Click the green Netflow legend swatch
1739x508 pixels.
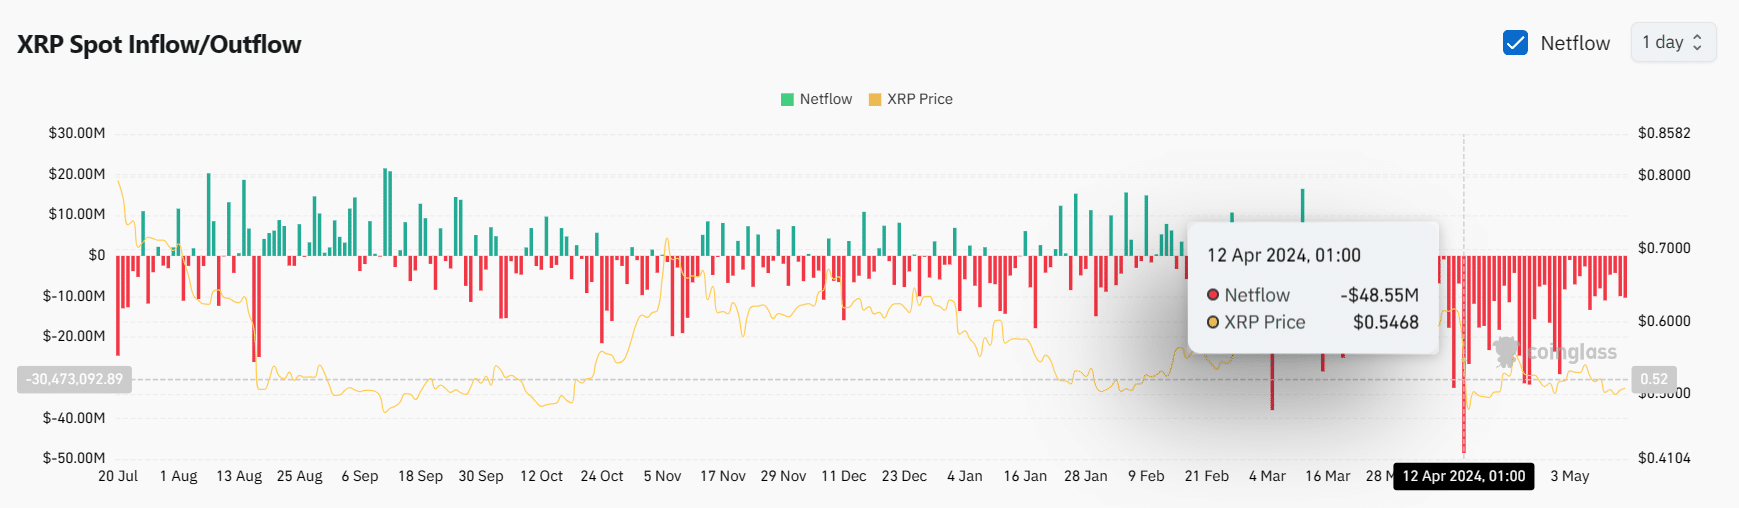(x=787, y=99)
